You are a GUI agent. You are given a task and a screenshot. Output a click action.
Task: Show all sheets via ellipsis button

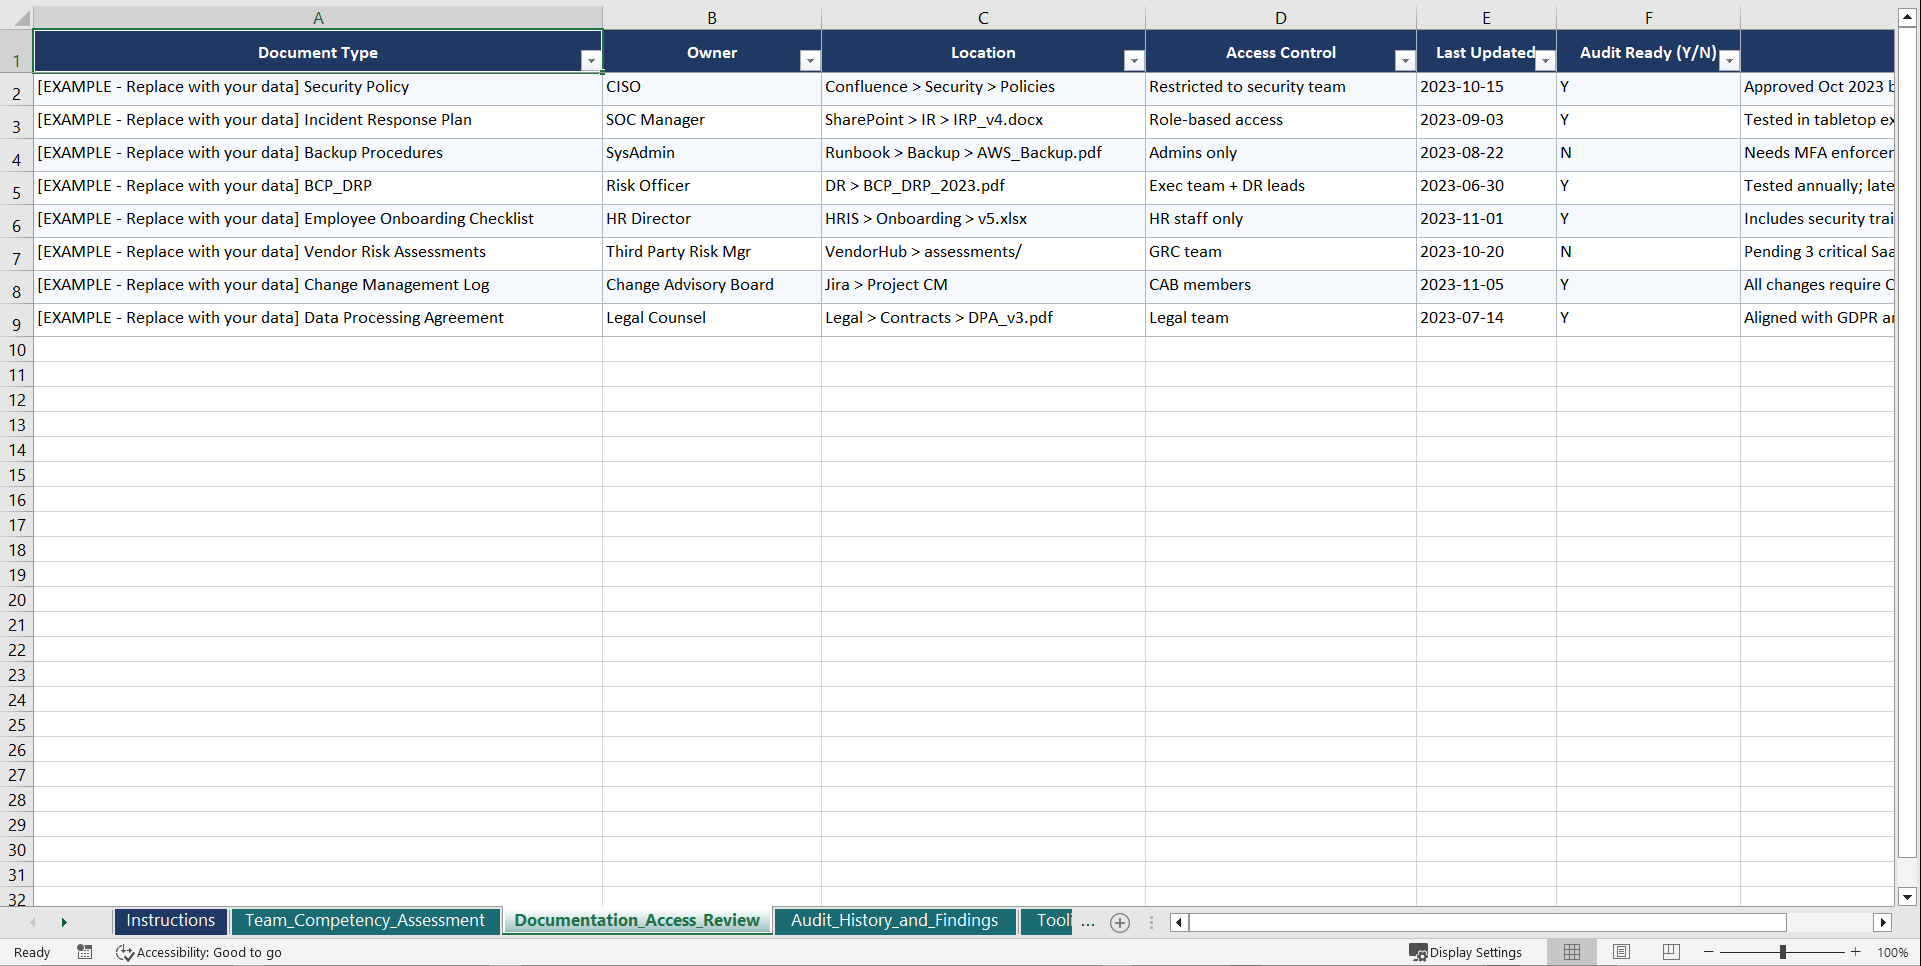click(1088, 922)
